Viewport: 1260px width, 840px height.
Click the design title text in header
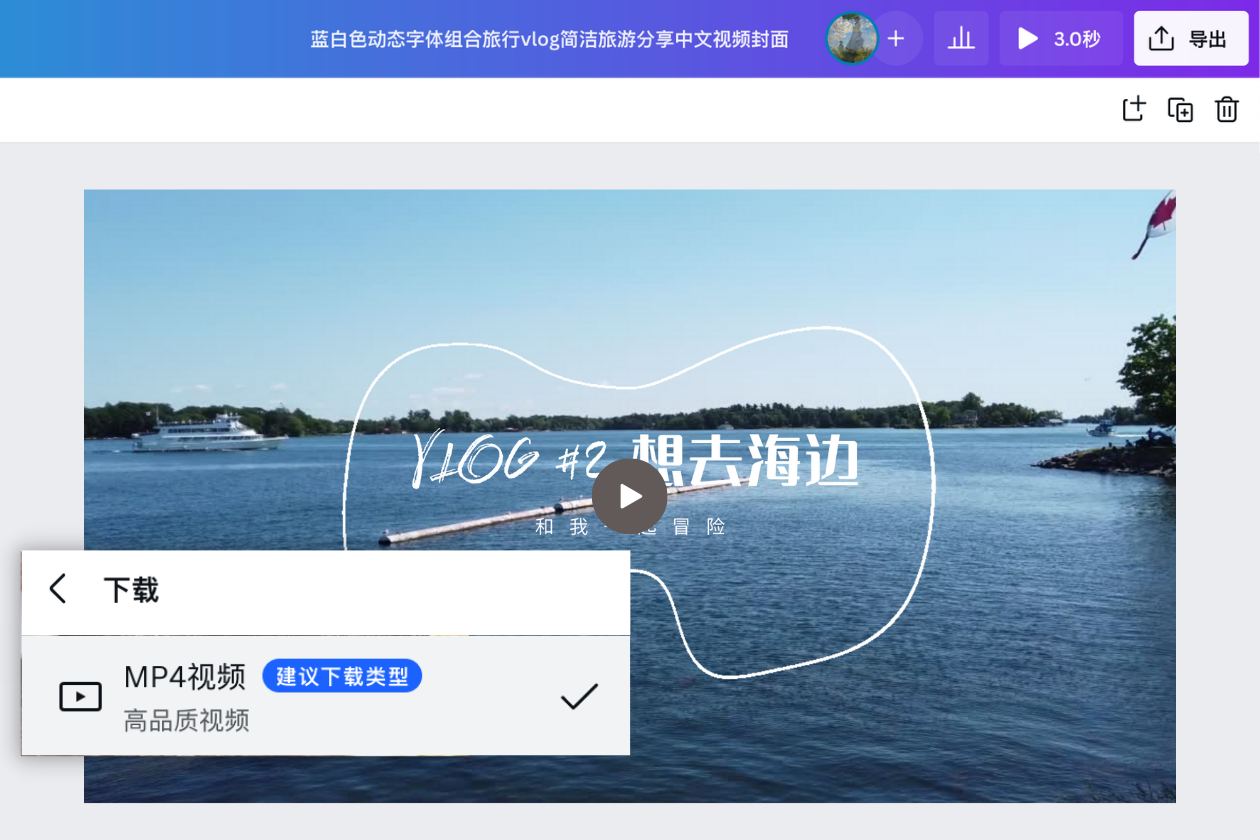point(549,39)
